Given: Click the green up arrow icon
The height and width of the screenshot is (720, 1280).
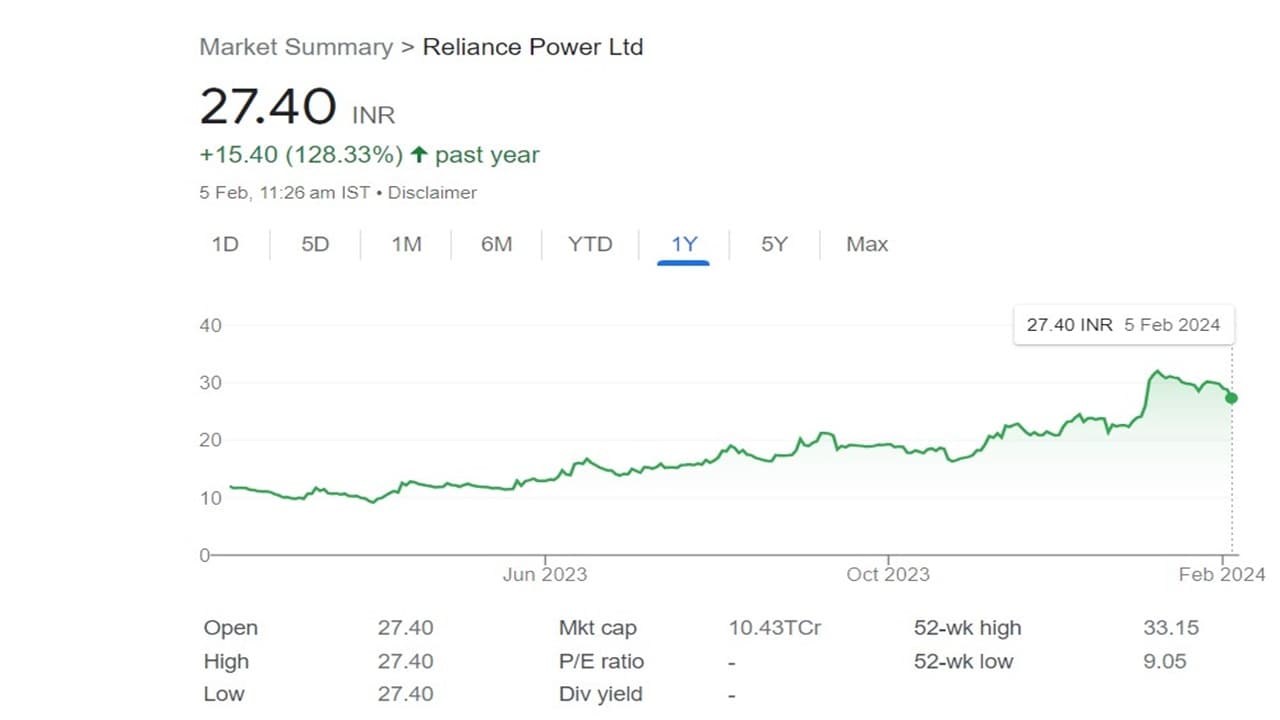Looking at the screenshot, I should pyautogui.click(x=419, y=155).
